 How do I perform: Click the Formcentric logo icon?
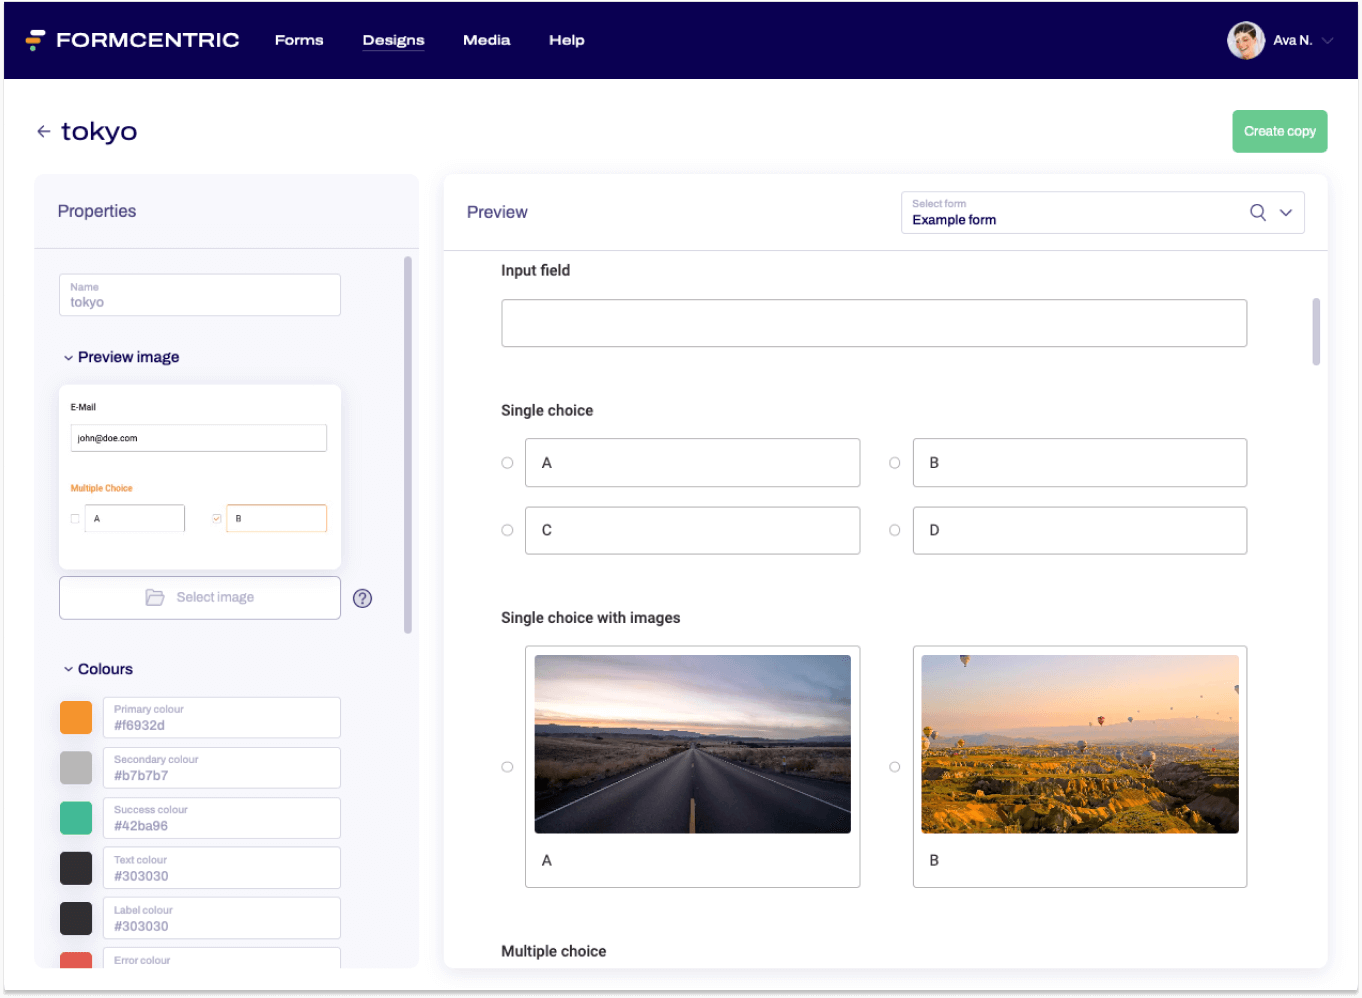click(36, 40)
